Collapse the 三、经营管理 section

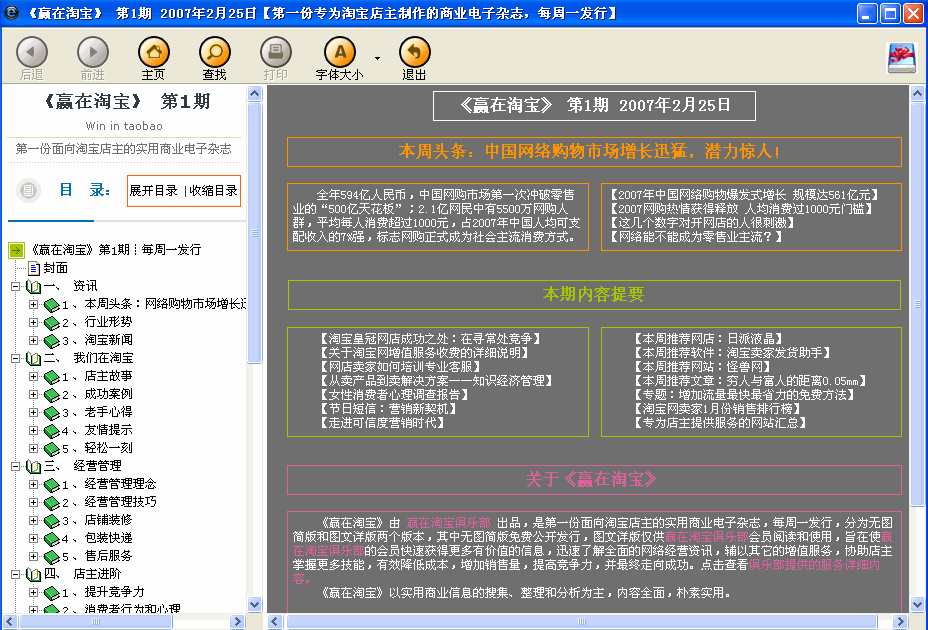click(x=15, y=467)
